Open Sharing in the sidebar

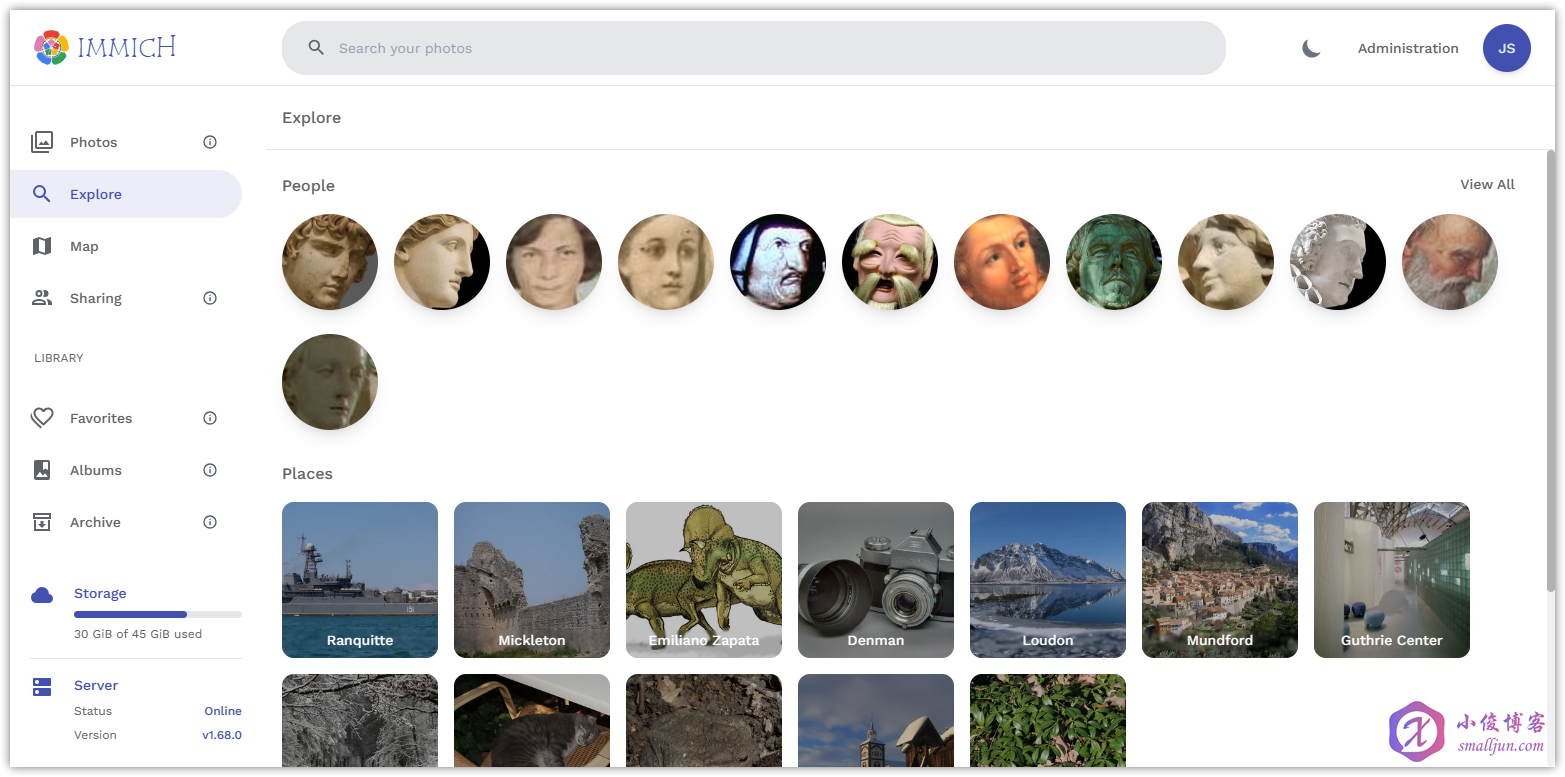click(126, 298)
